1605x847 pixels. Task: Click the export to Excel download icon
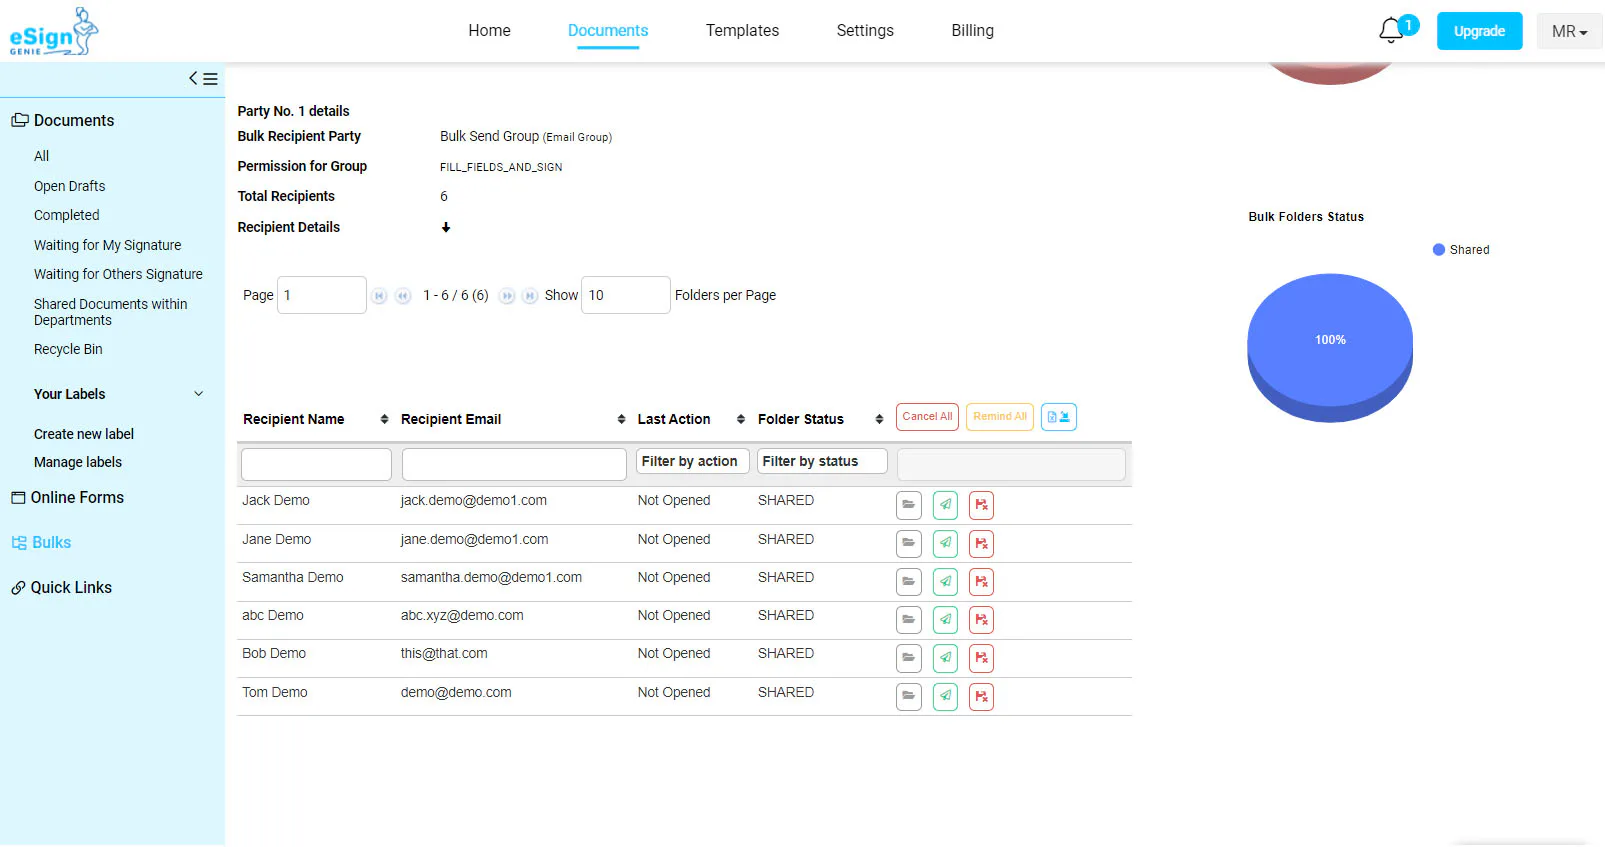coord(1058,417)
